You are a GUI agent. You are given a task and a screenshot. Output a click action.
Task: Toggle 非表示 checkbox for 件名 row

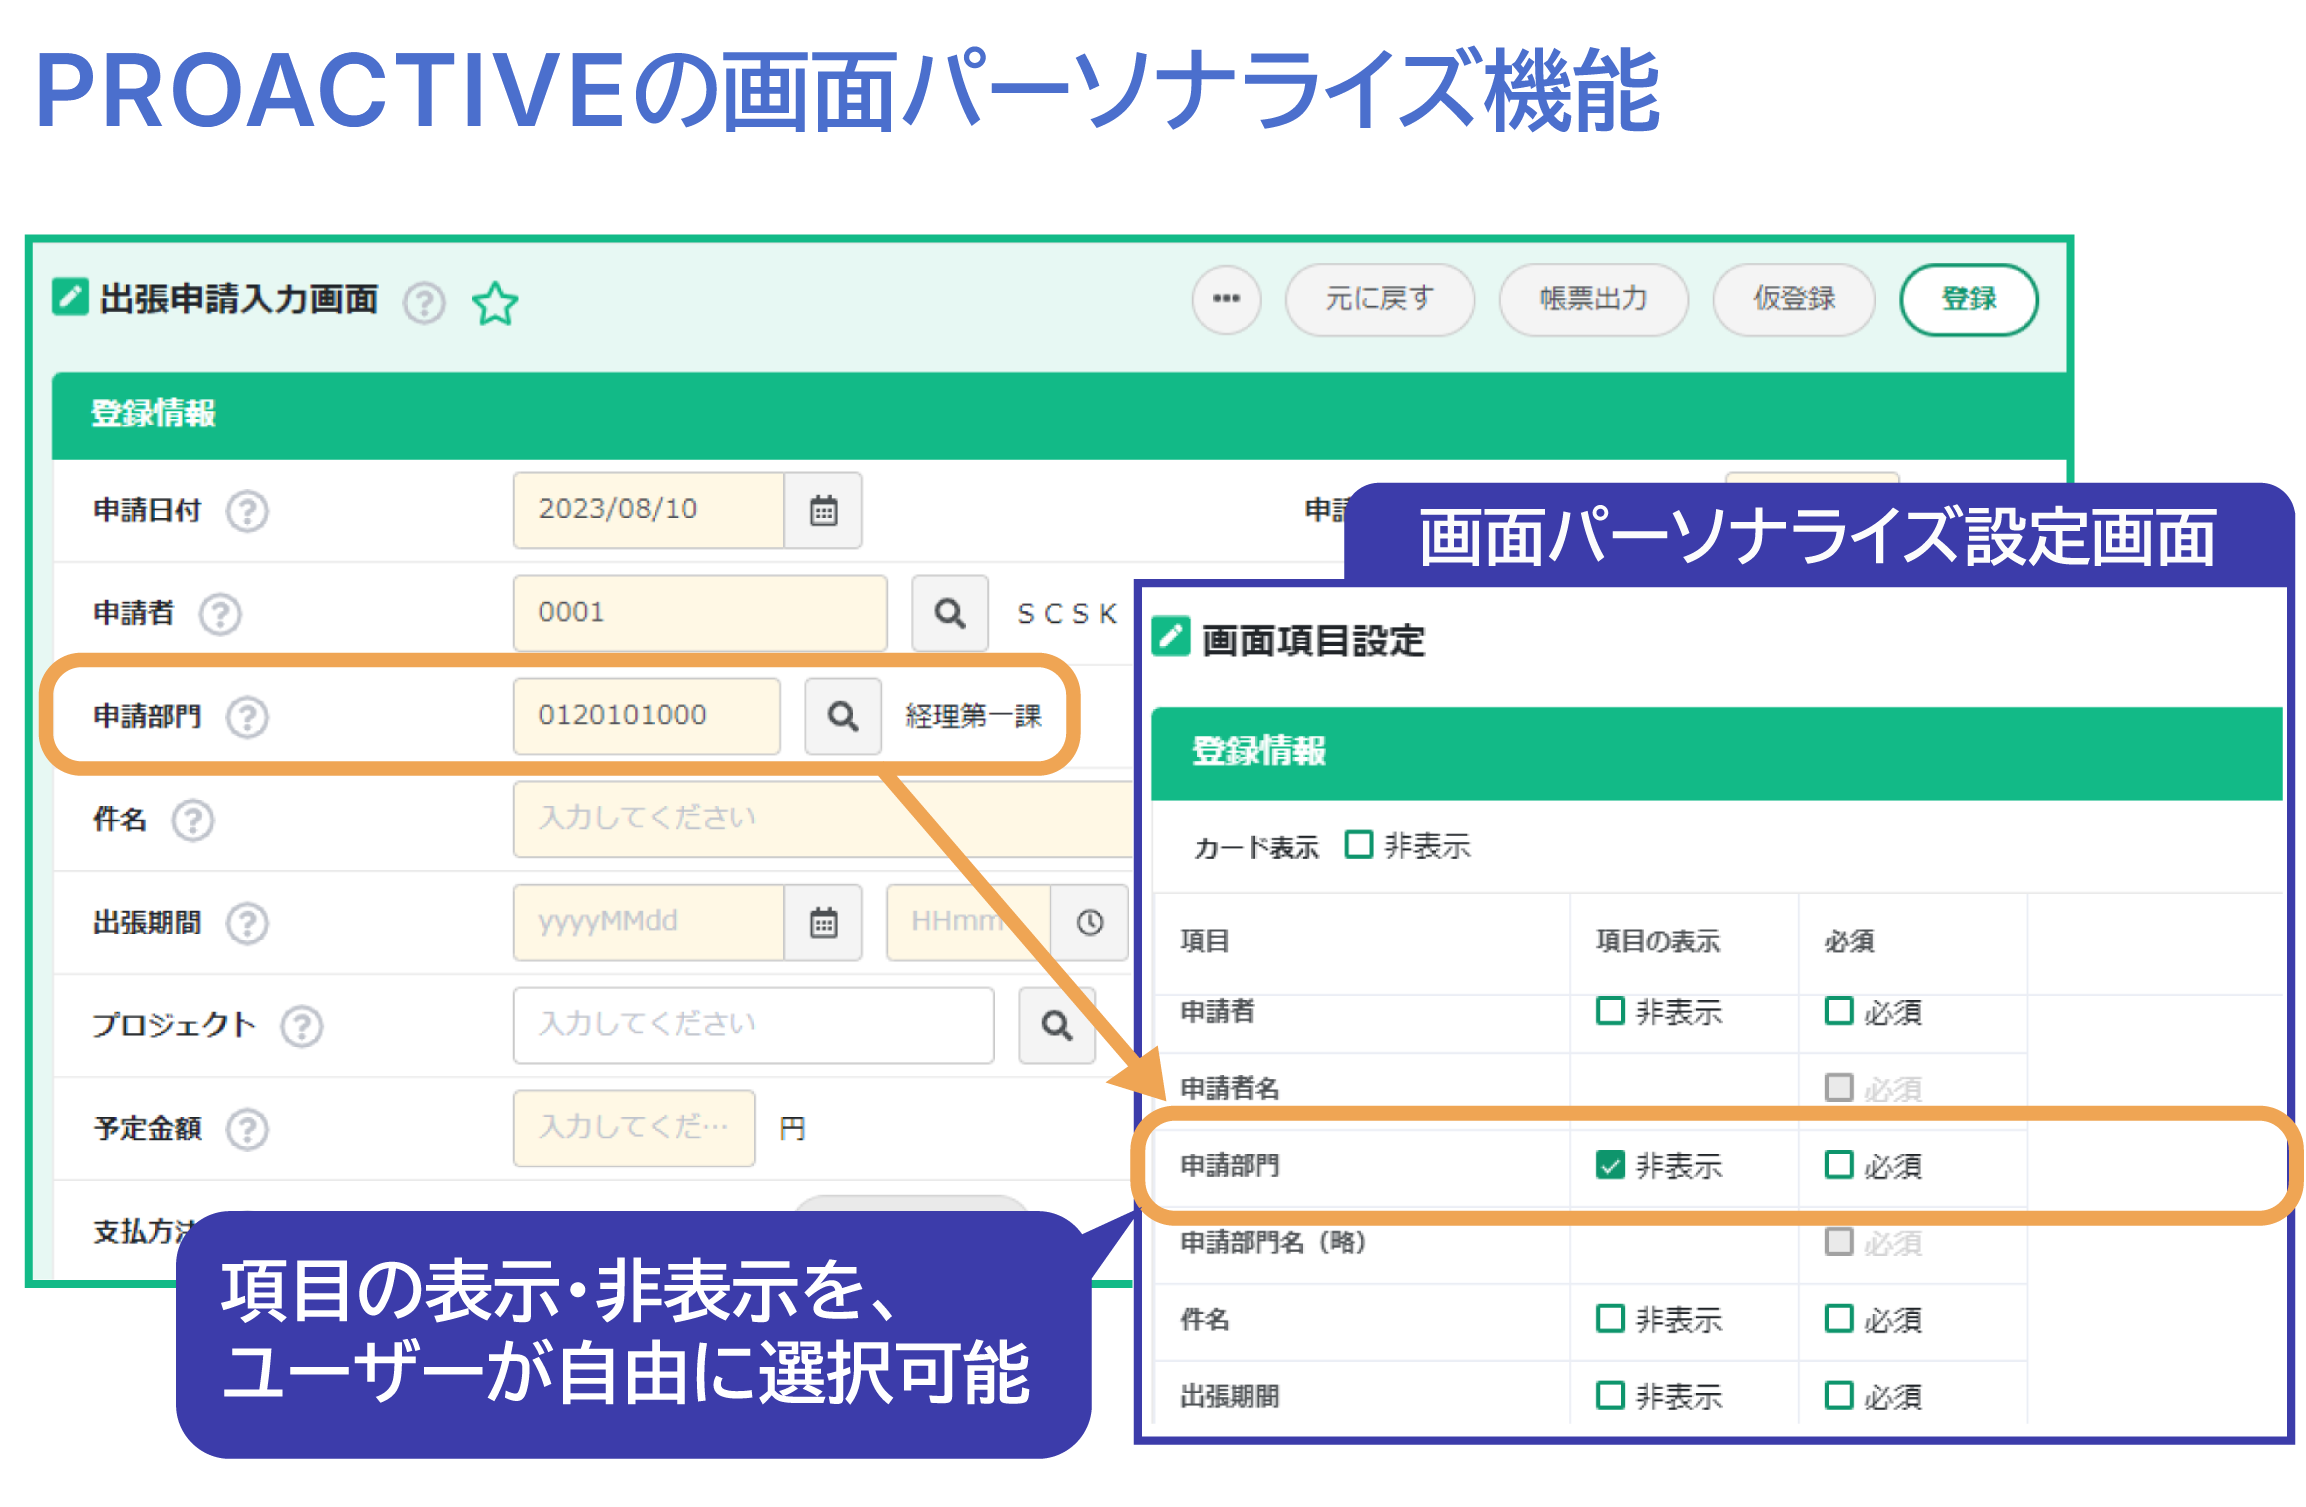(x=1610, y=1319)
